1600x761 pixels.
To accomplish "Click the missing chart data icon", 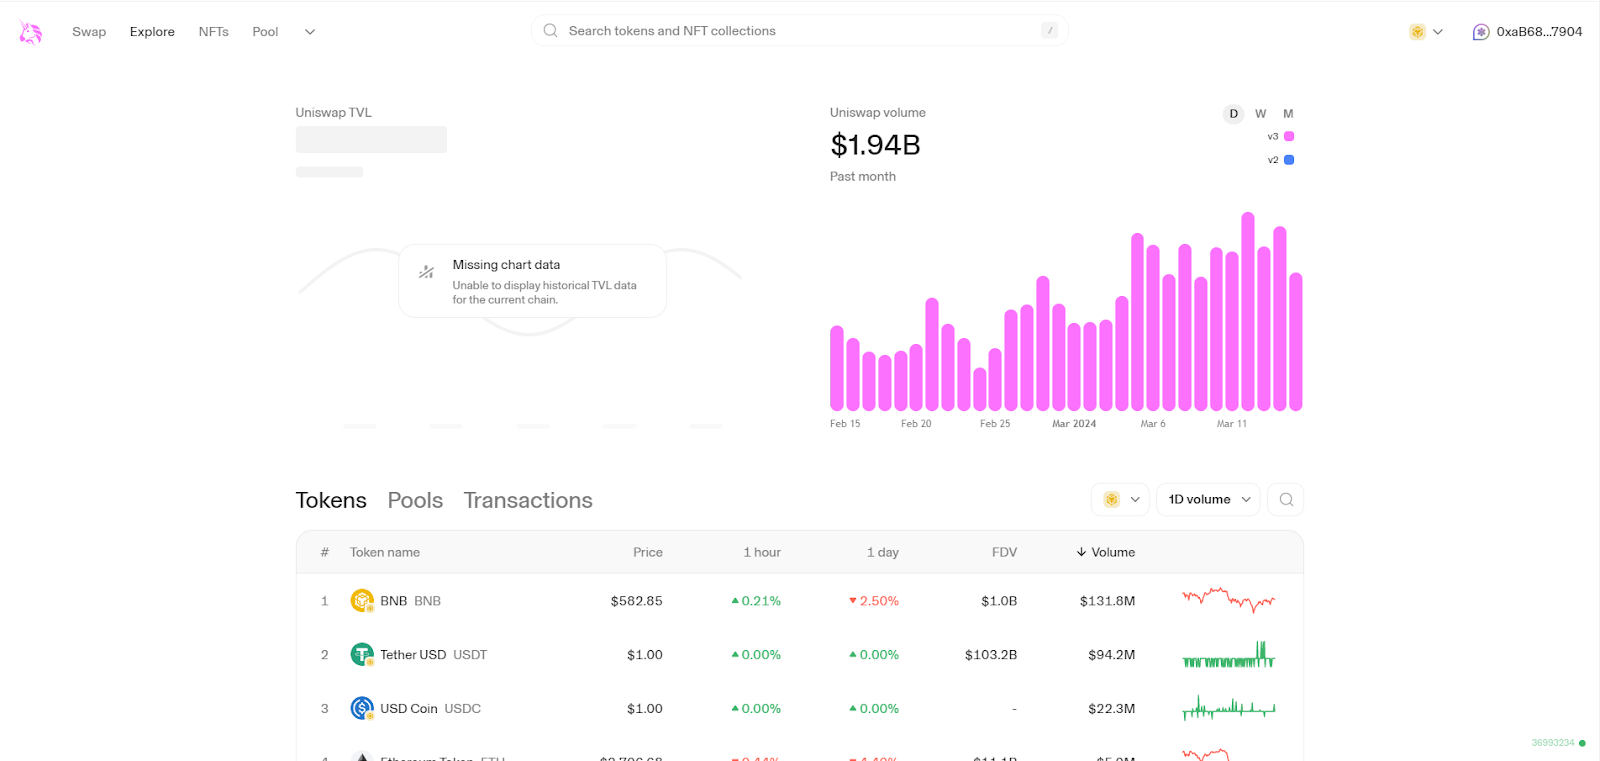I will coord(426,272).
